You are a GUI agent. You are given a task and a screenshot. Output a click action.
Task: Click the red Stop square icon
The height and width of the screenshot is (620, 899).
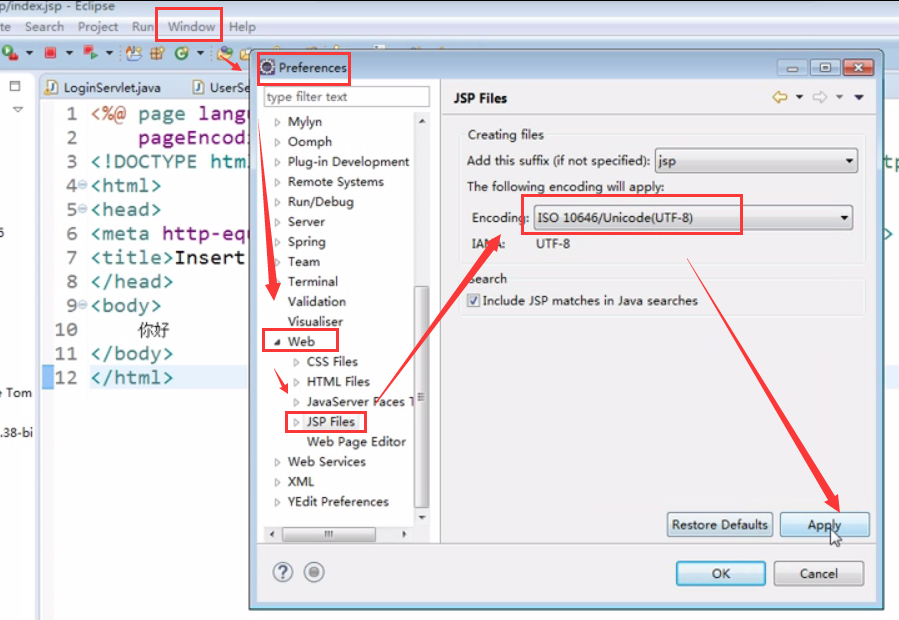pyautogui.click(x=50, y=53)
